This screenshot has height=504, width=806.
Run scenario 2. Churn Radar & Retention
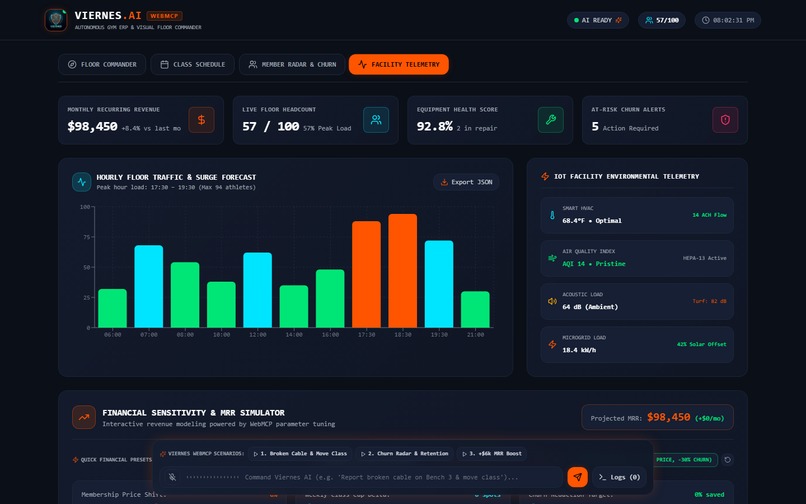[405, 454]
